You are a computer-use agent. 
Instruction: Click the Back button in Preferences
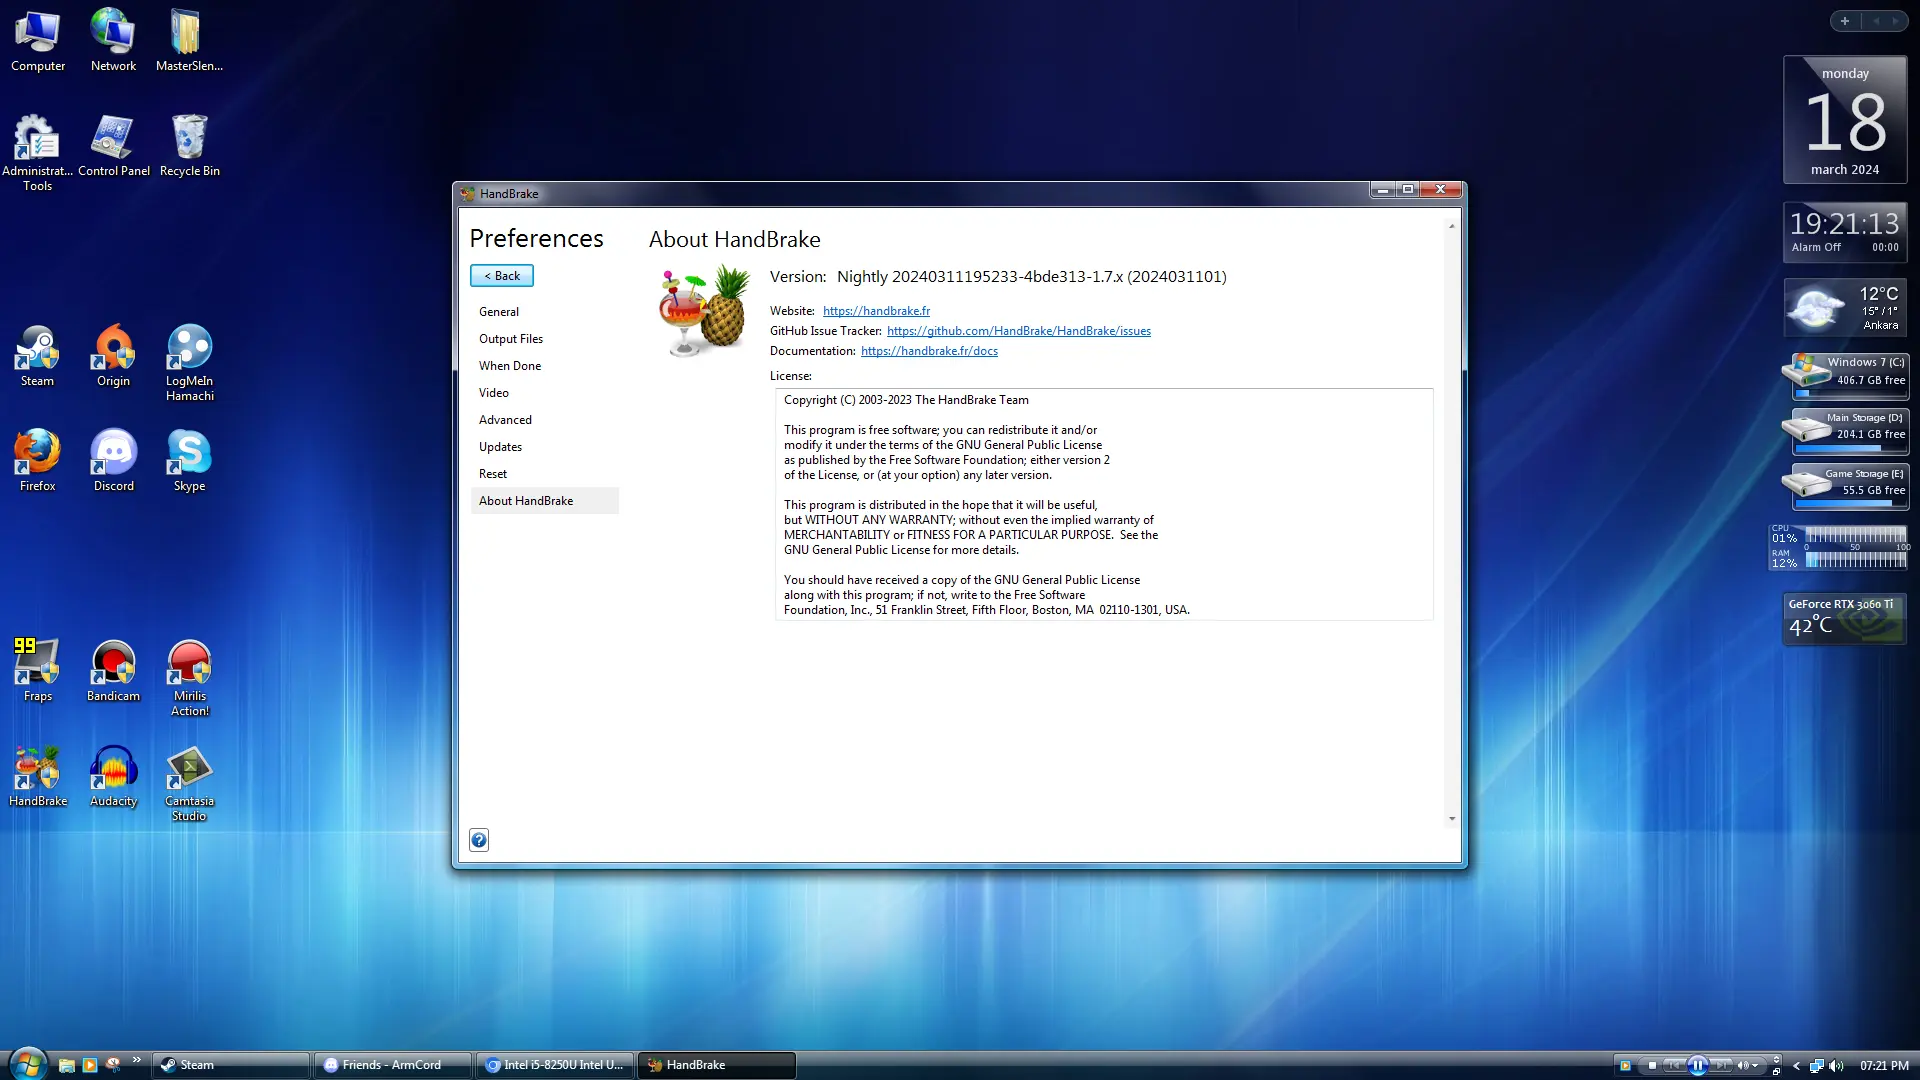[502, 276]
